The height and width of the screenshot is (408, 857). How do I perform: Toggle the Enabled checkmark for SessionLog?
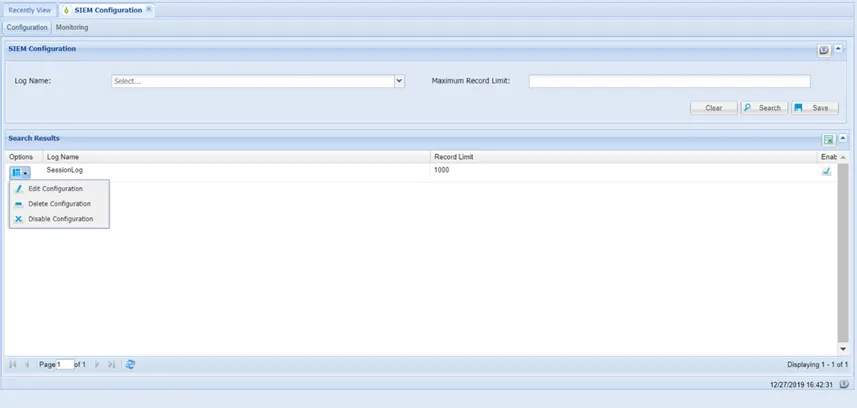tap(826, 171)
